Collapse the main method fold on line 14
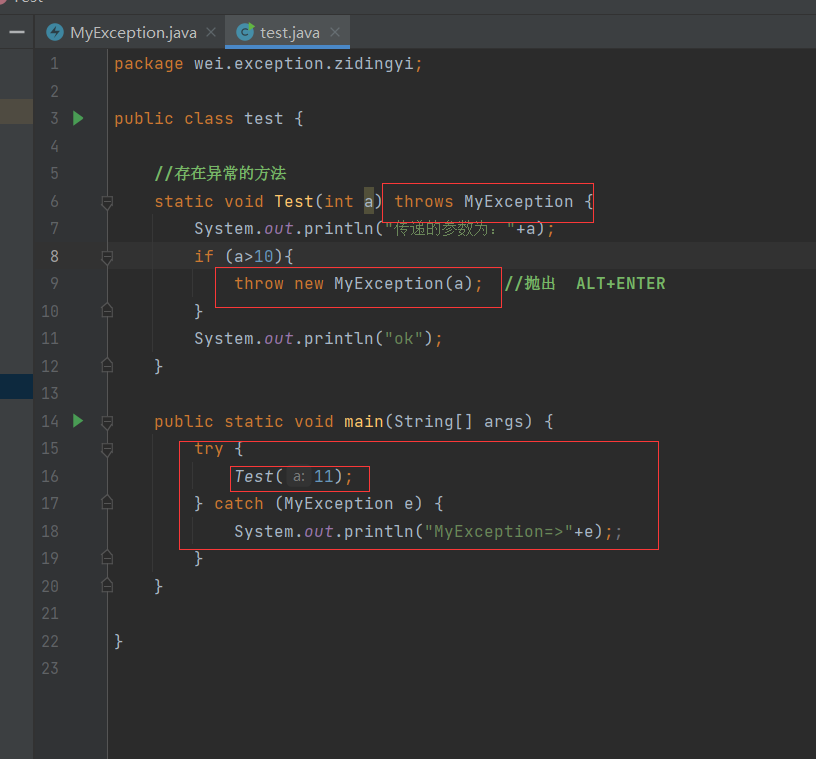This screenshot has width=816, height=759. pyautogui.click(x=107, y=422)
